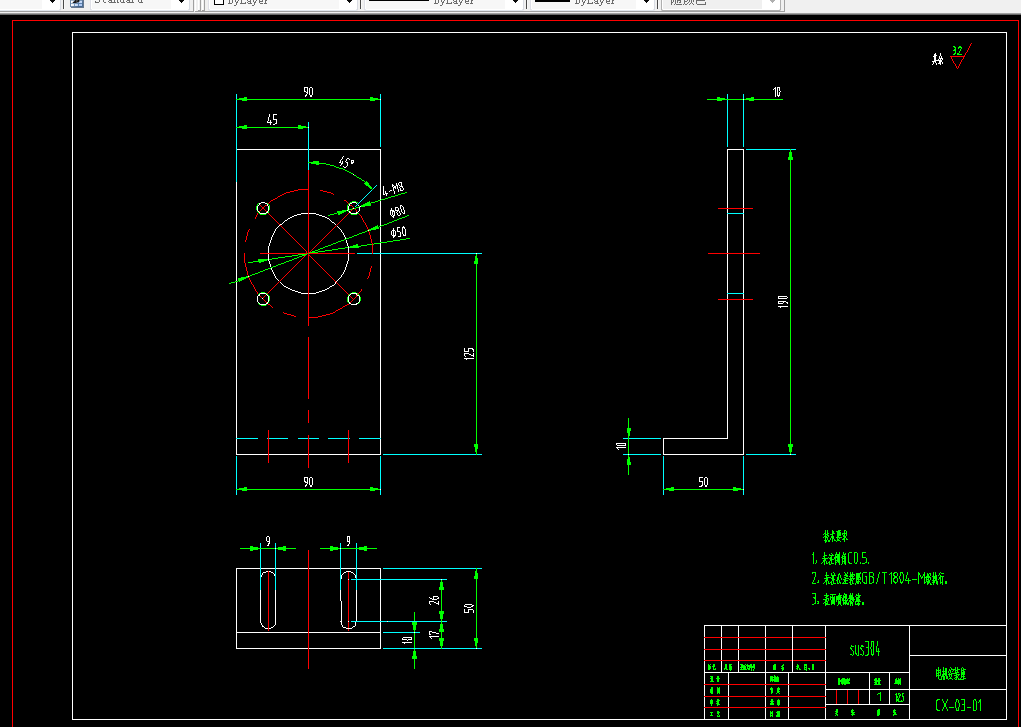Select the red dashed Φ80 bolt circle

308,253
